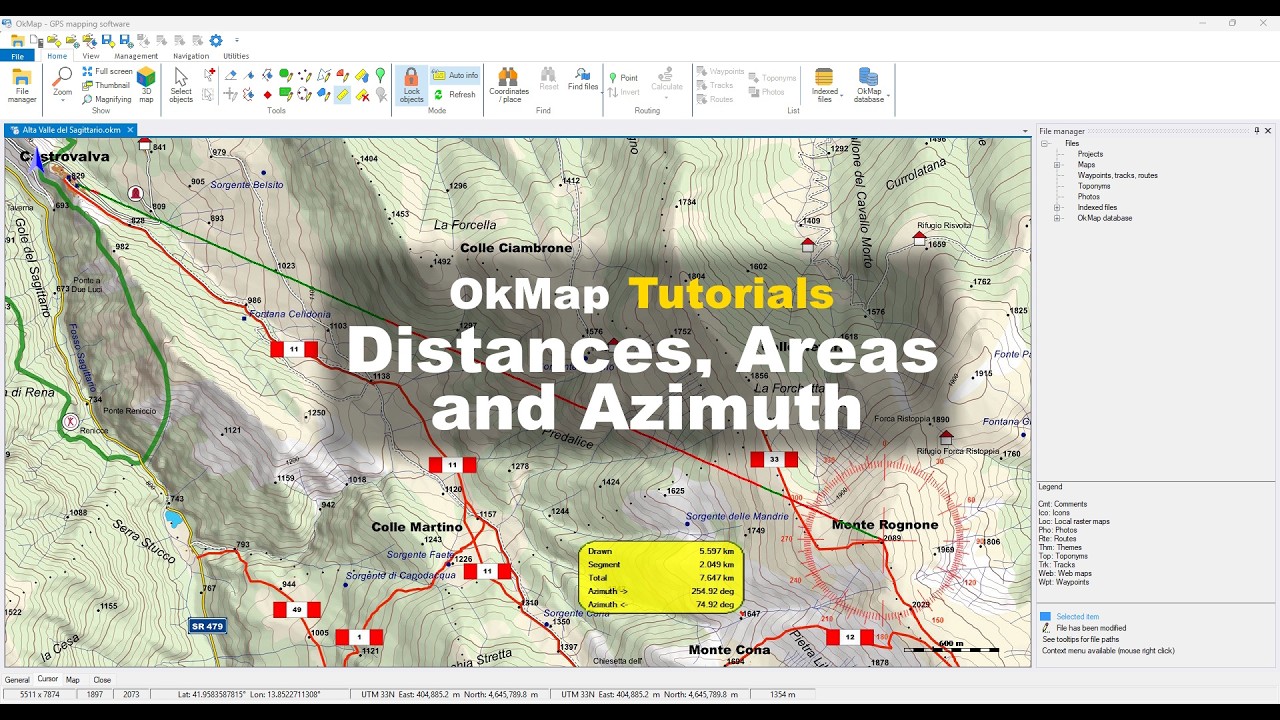Switch to the Management ribbon tab

(x=136, y=56)
